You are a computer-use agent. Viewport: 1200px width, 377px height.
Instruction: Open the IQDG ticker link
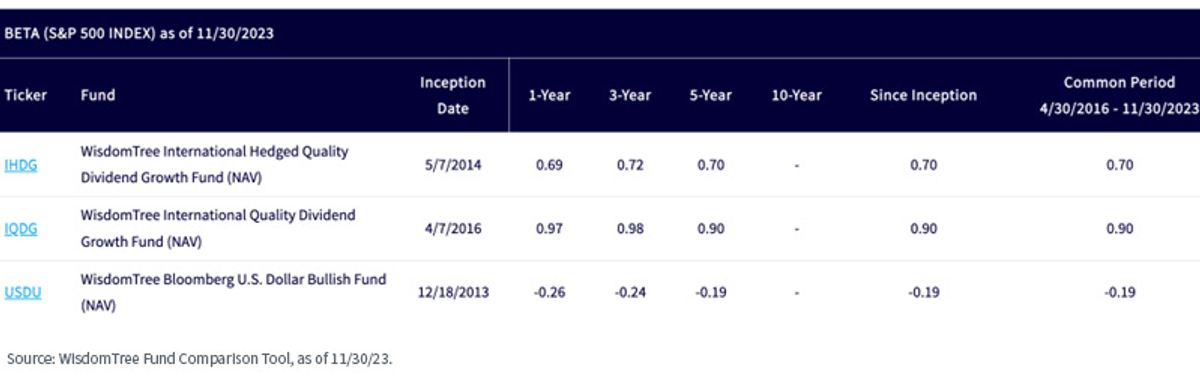(x=22, y=229)
